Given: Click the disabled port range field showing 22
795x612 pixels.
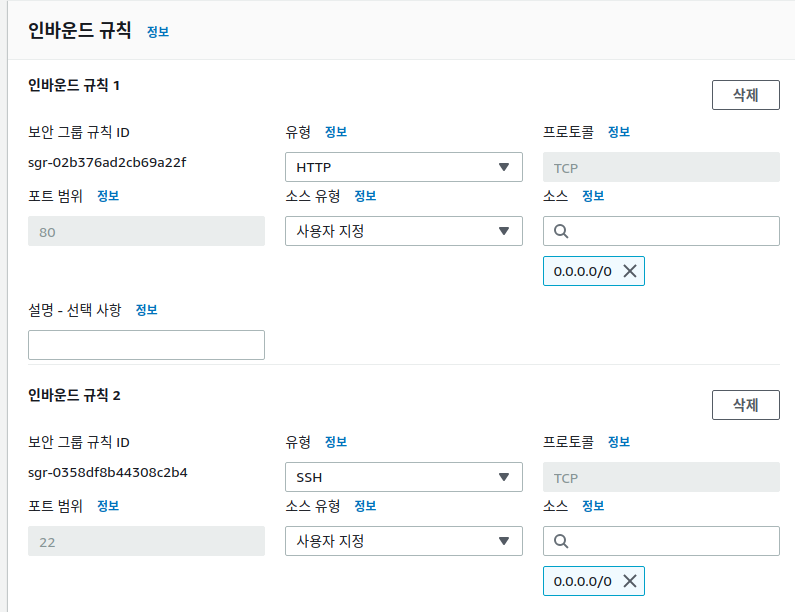Looking at the screenshot, I should tap(146, 541).
